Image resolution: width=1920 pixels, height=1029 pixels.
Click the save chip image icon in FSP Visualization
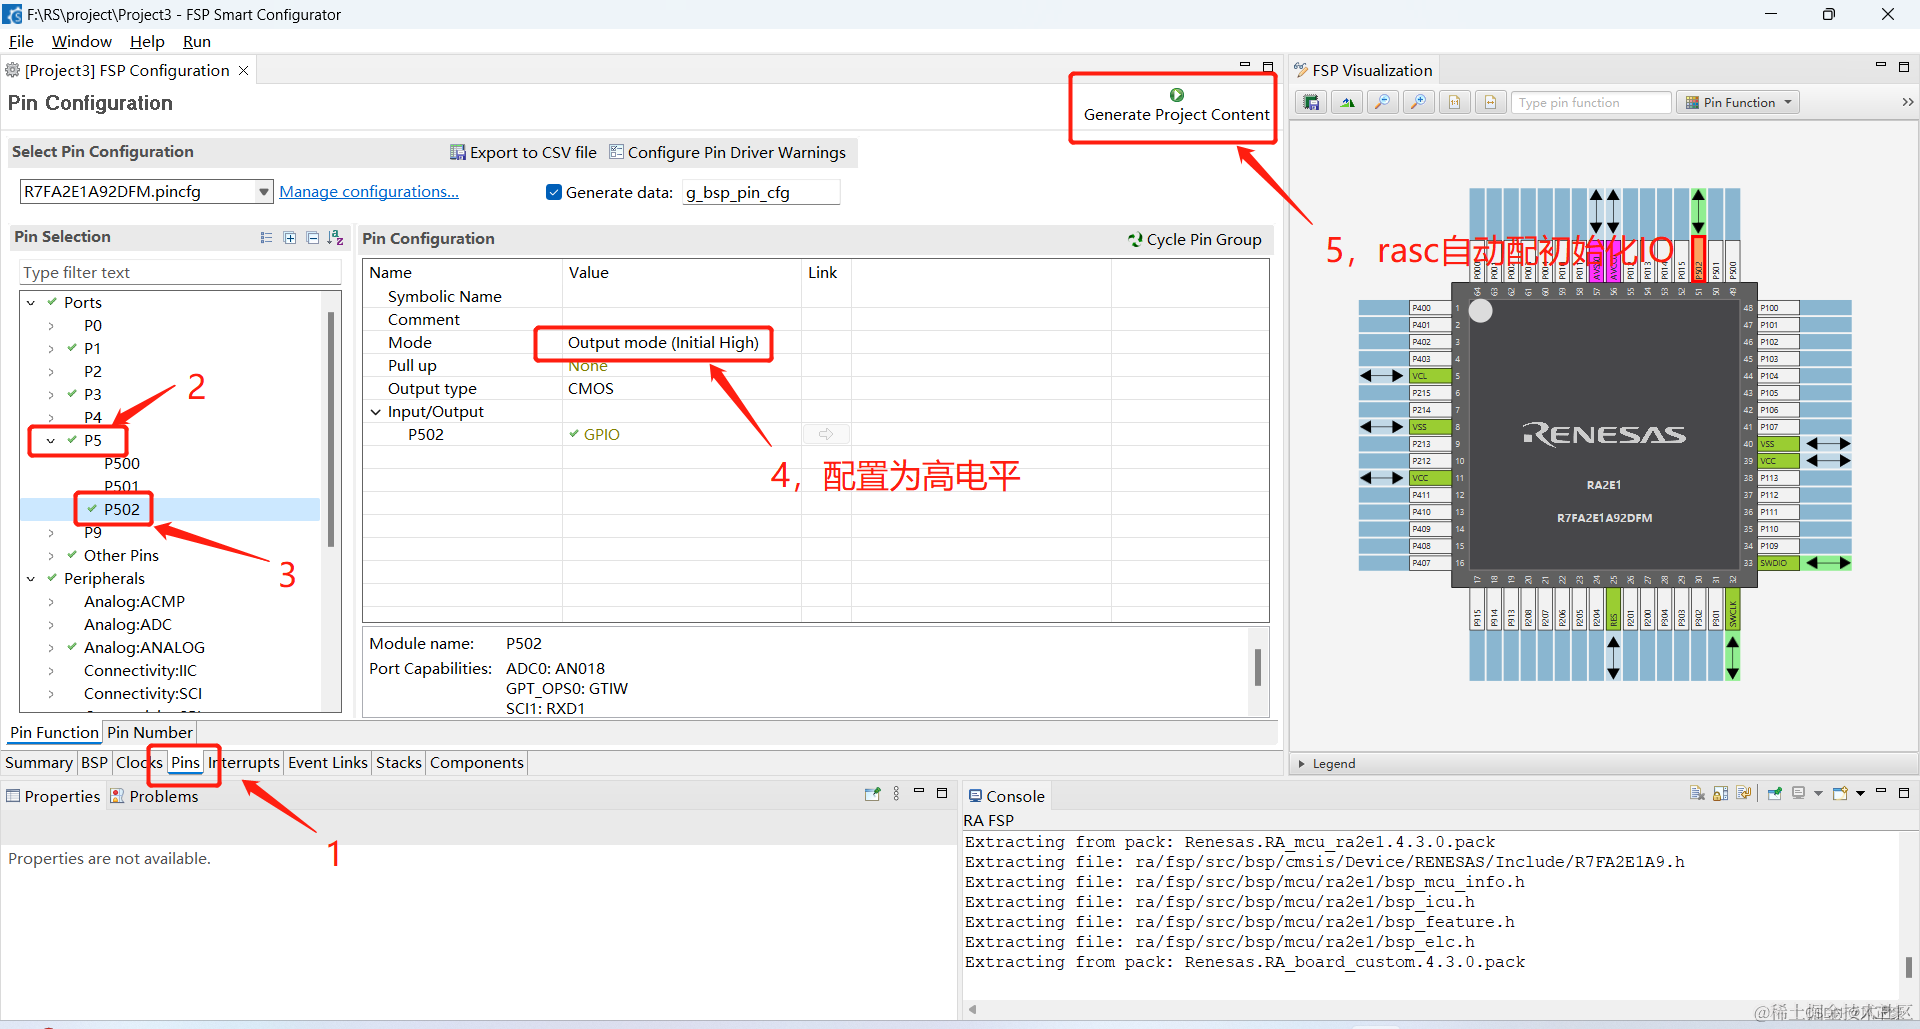[x=1311, y=102]
